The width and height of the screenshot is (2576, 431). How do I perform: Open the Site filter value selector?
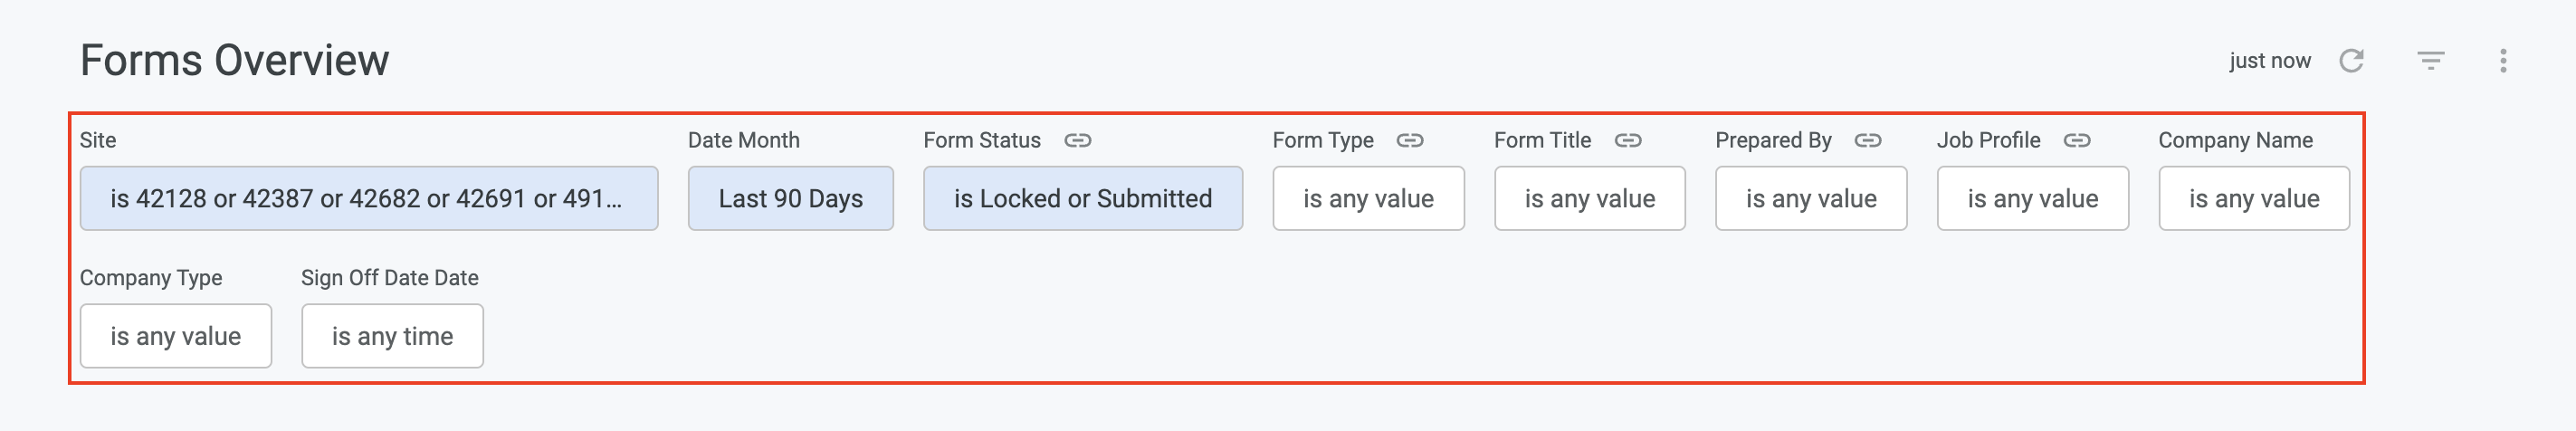click(369, 198)
